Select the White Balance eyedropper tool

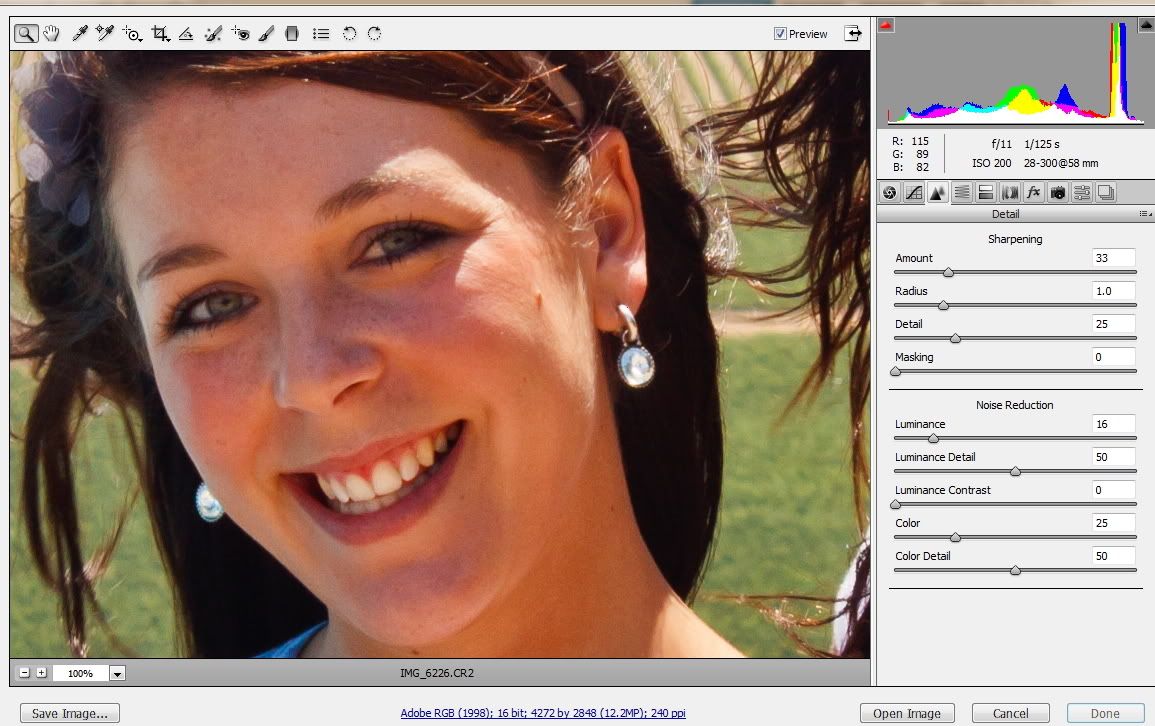(x=80, y=34)
